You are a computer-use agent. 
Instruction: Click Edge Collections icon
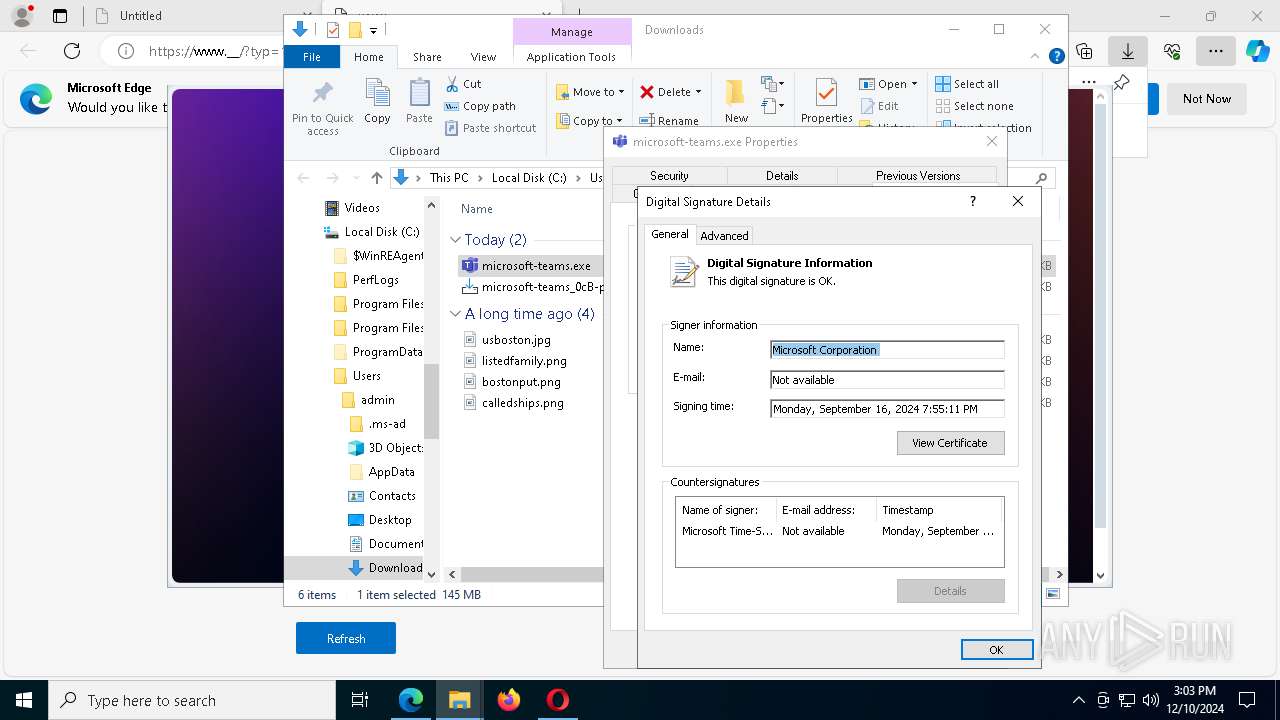click(x=1084, y=51)
